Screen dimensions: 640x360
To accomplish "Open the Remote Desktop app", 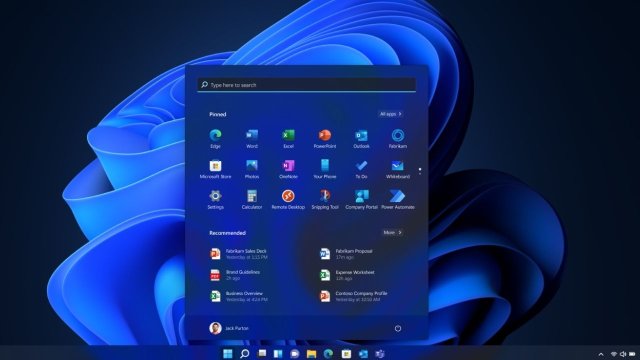I will click(x=288, y=200).
